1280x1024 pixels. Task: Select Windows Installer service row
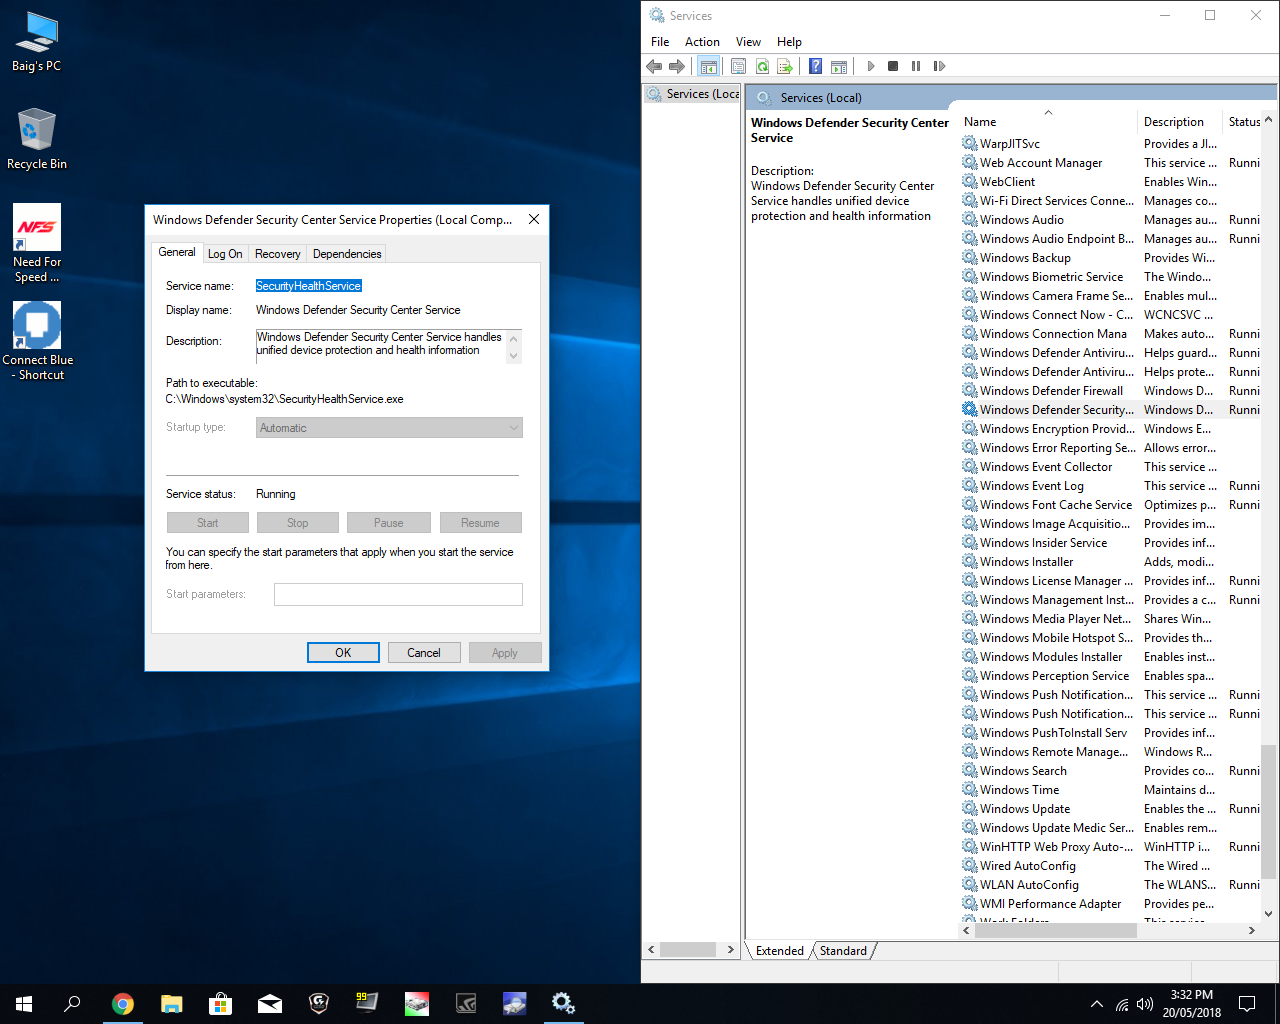[1110, 562]
